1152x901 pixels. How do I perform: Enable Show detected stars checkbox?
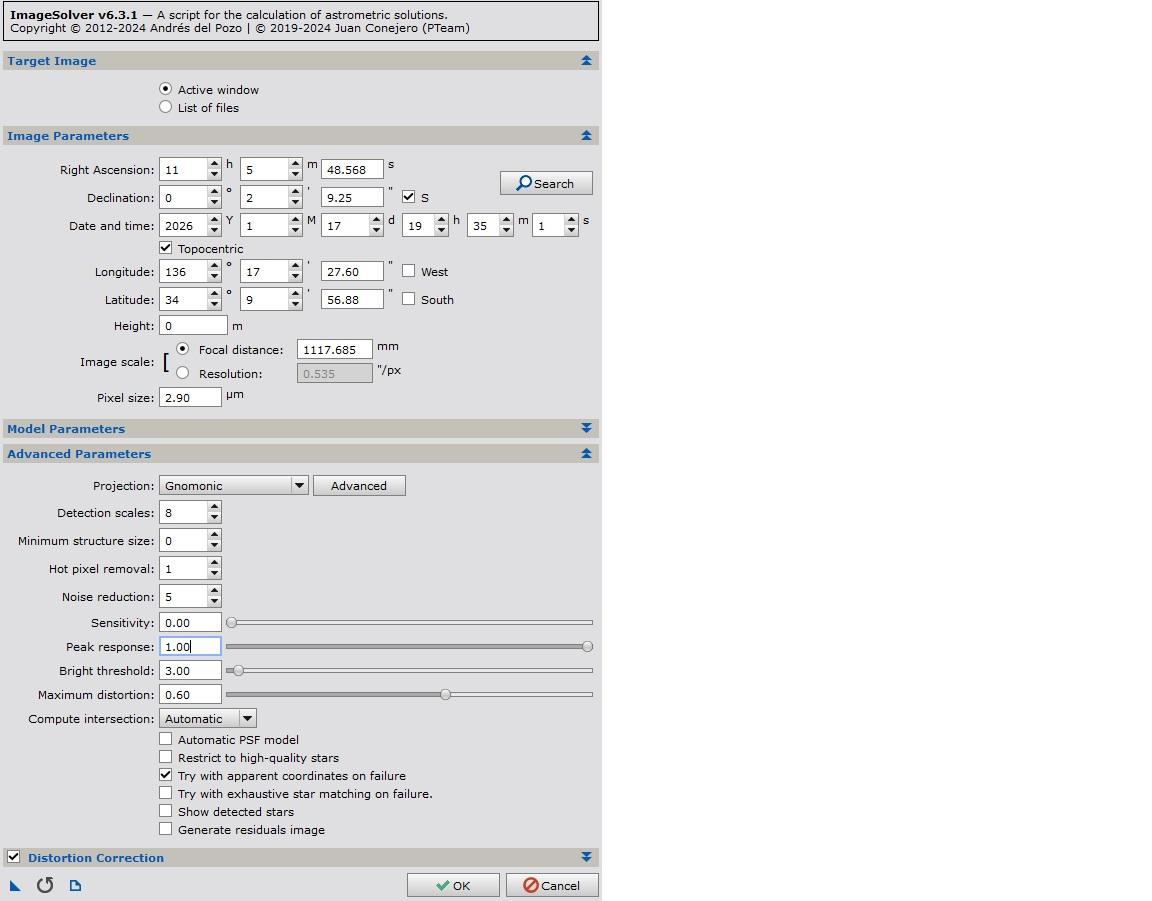166,811
